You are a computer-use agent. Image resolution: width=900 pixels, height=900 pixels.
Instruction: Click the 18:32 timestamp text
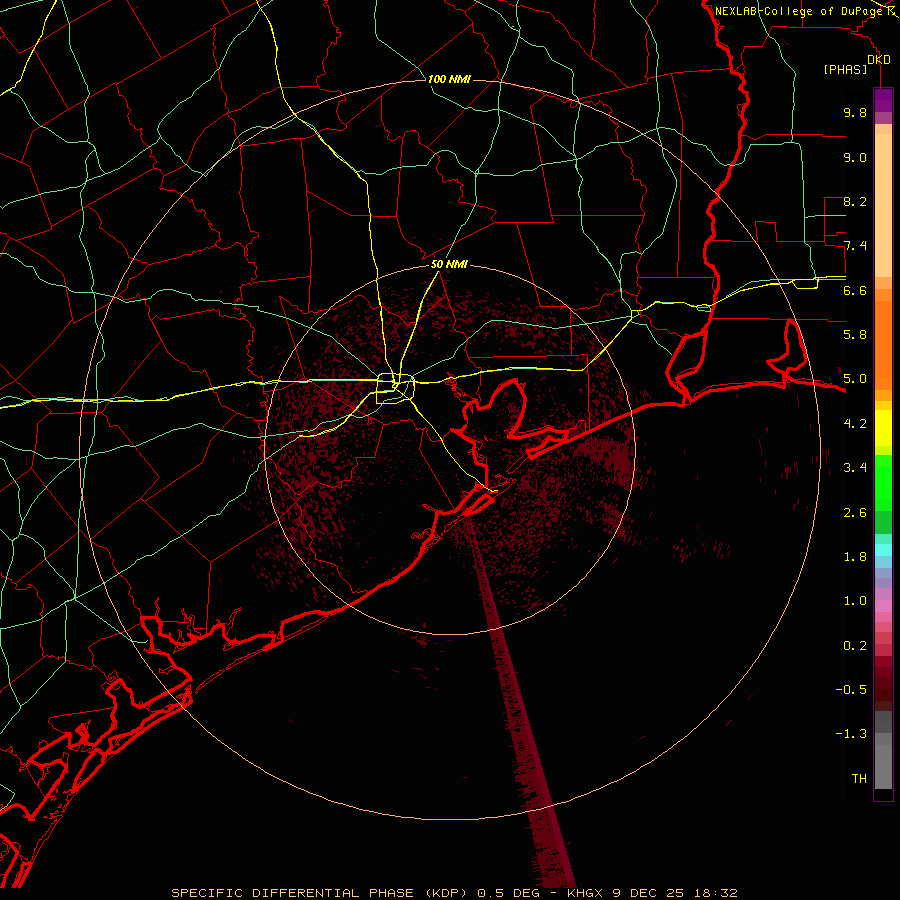pyautogui.click(x=715, y=893)
